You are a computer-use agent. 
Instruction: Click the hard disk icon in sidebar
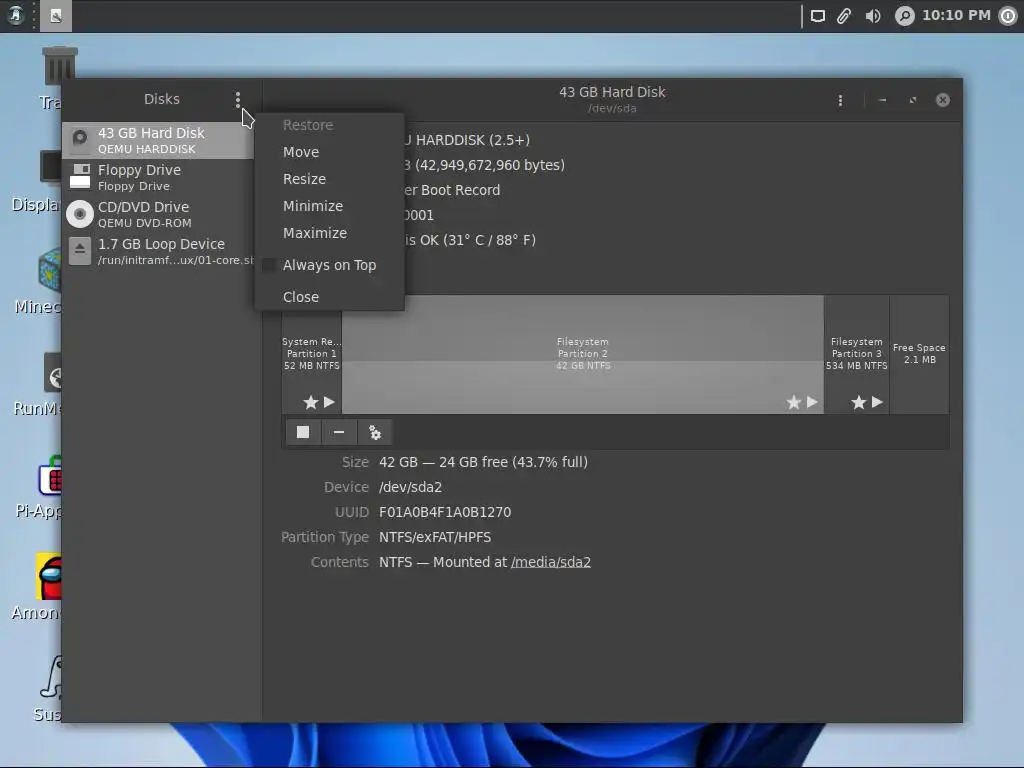click(80, 138)
